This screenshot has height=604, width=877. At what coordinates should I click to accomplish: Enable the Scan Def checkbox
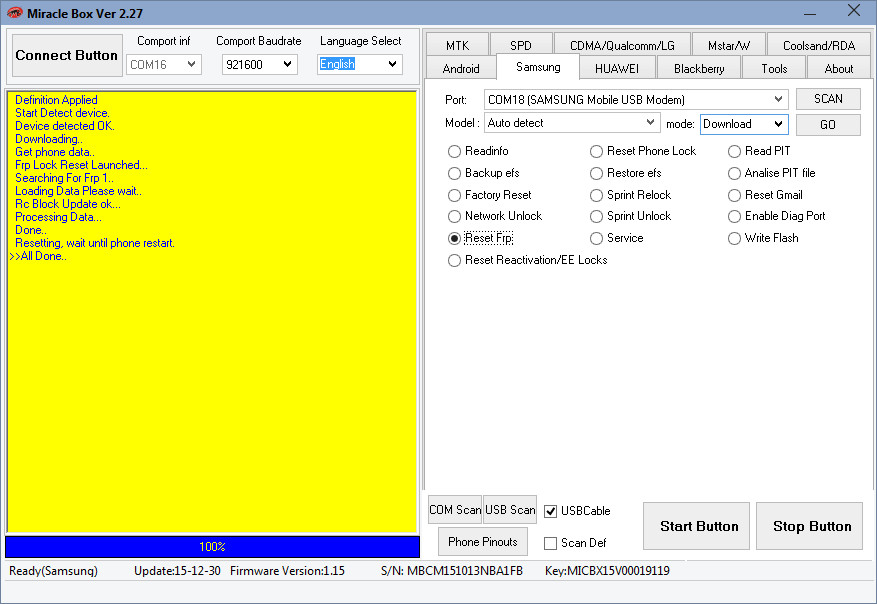point(550,543)
